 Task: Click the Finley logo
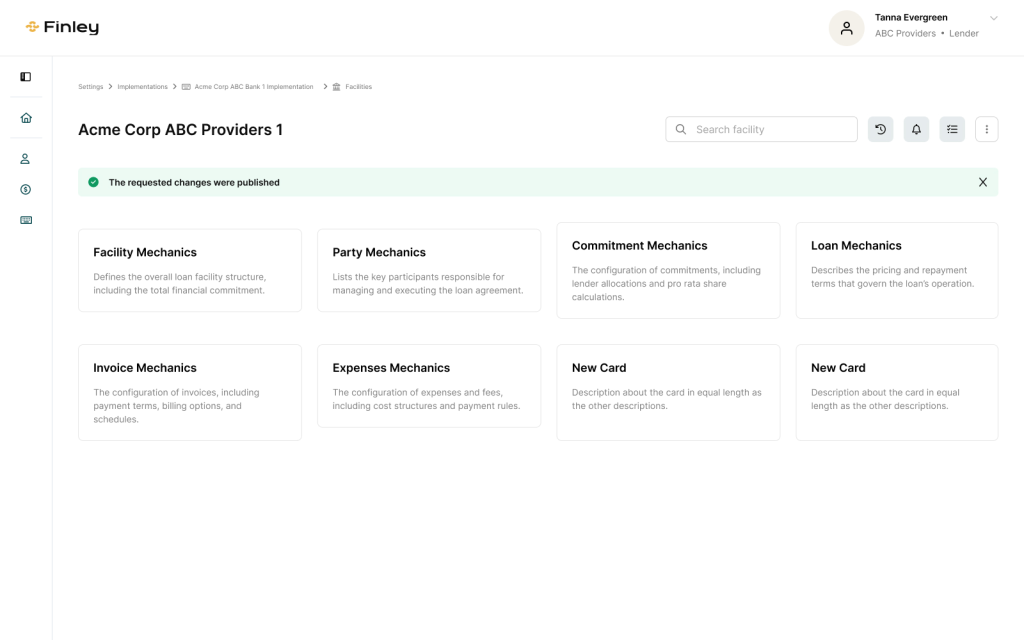[x=62, y=28]
